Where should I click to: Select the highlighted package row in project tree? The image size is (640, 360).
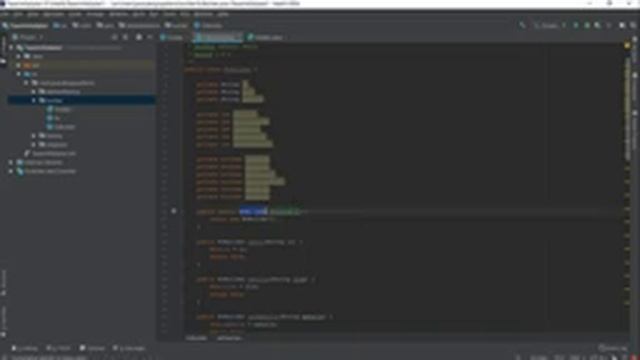point(82,100)
